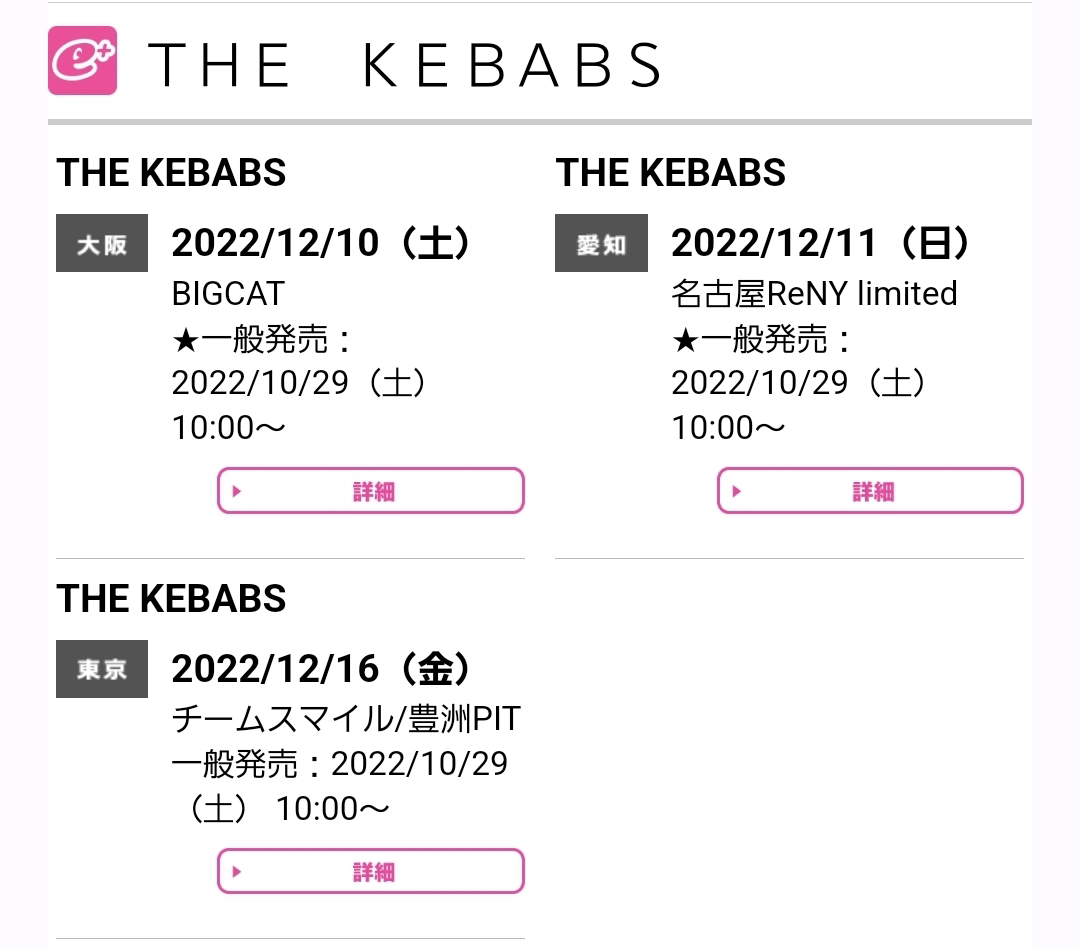Viewport: 1080px width, 947px height.
Task: Click the arrow icon in Osaka 詳細 button
Action: pos(237,491)
